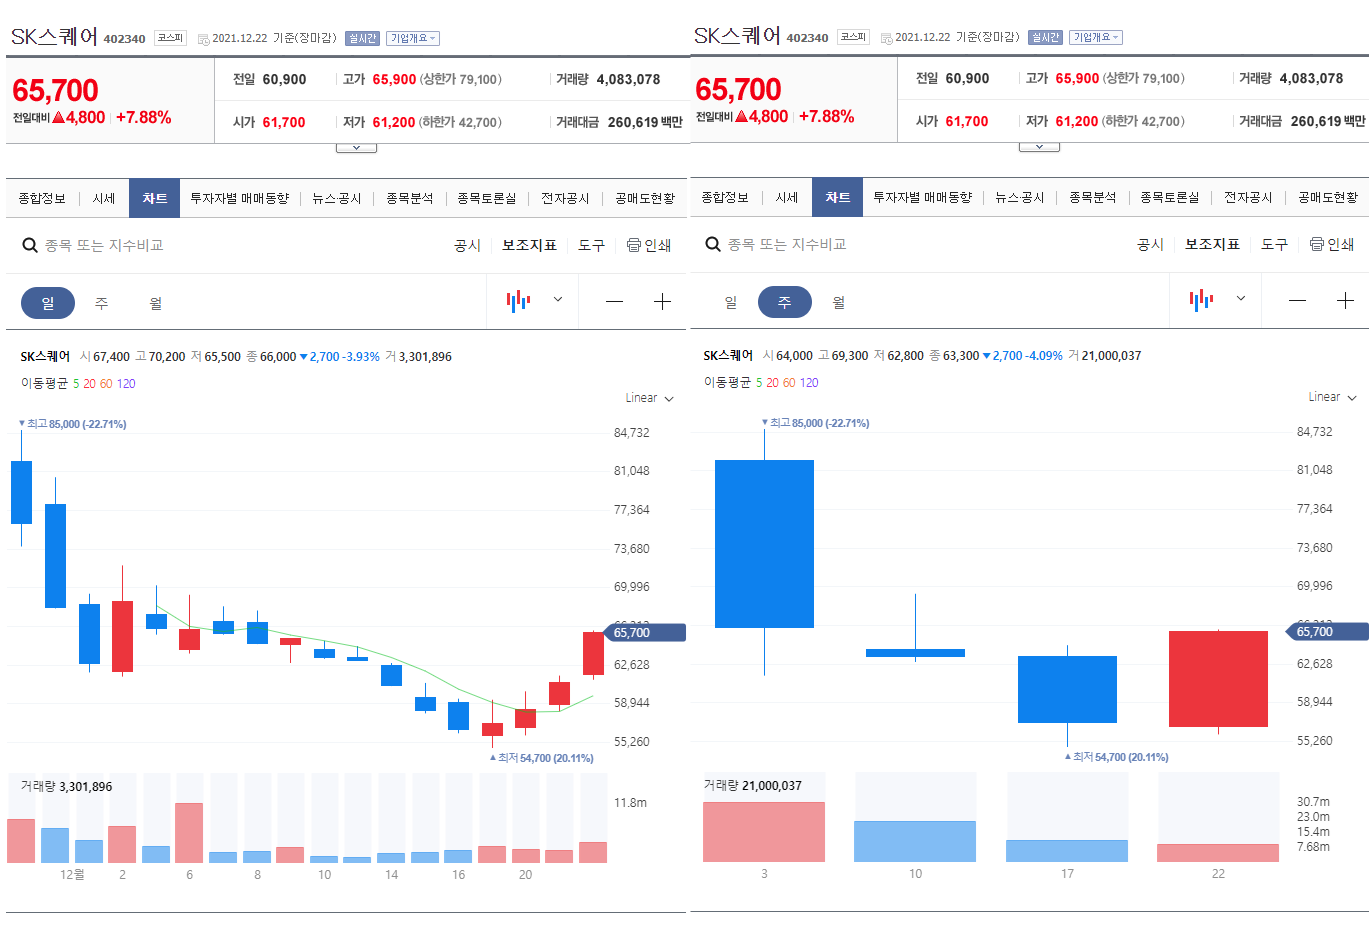Click the calendar icon beside 2021.12.22 in the weekly-chart panel

pyautogui.click(x=887, y=38)
